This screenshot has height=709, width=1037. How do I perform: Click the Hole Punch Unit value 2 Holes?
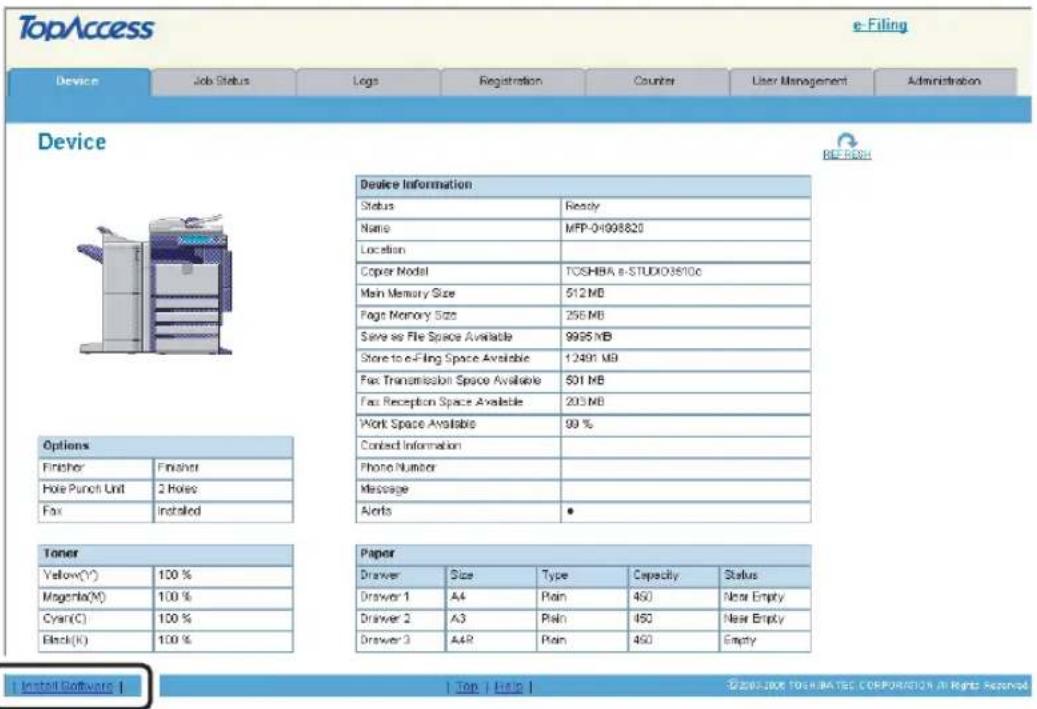[177, 489]
